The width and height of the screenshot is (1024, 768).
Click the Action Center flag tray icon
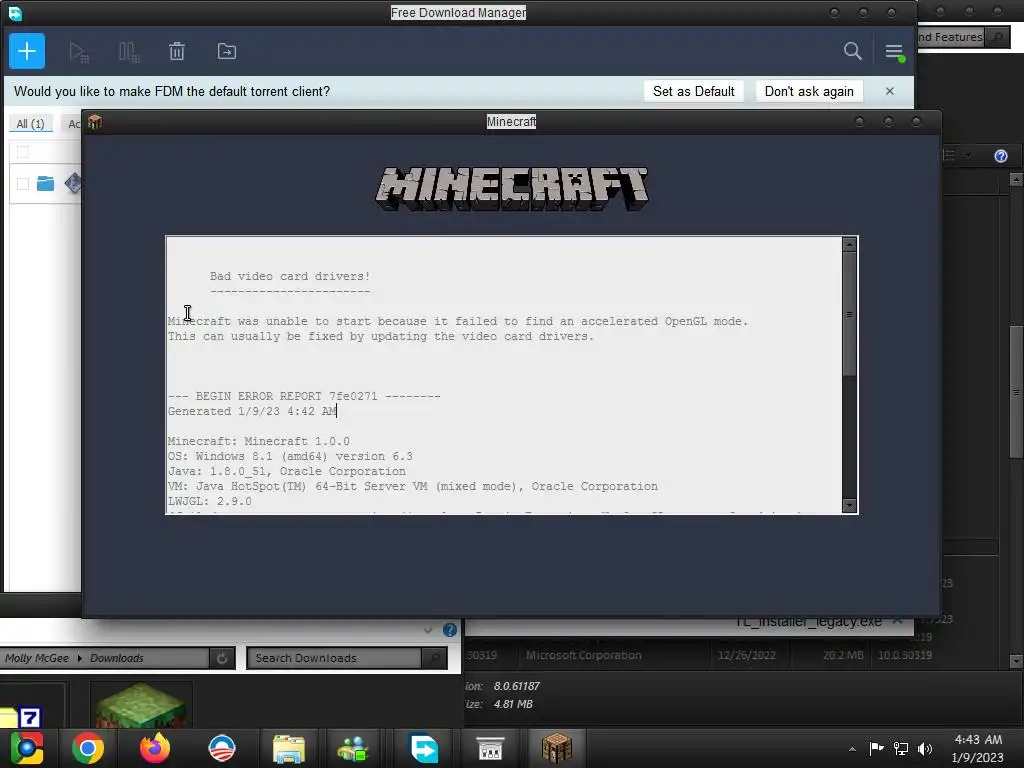(x=876, y=748)
